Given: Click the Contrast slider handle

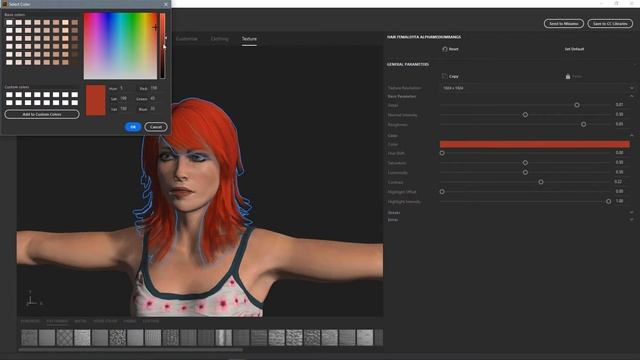Looking at the screenshot, I should pyautogui.click(x=541, y=182).
